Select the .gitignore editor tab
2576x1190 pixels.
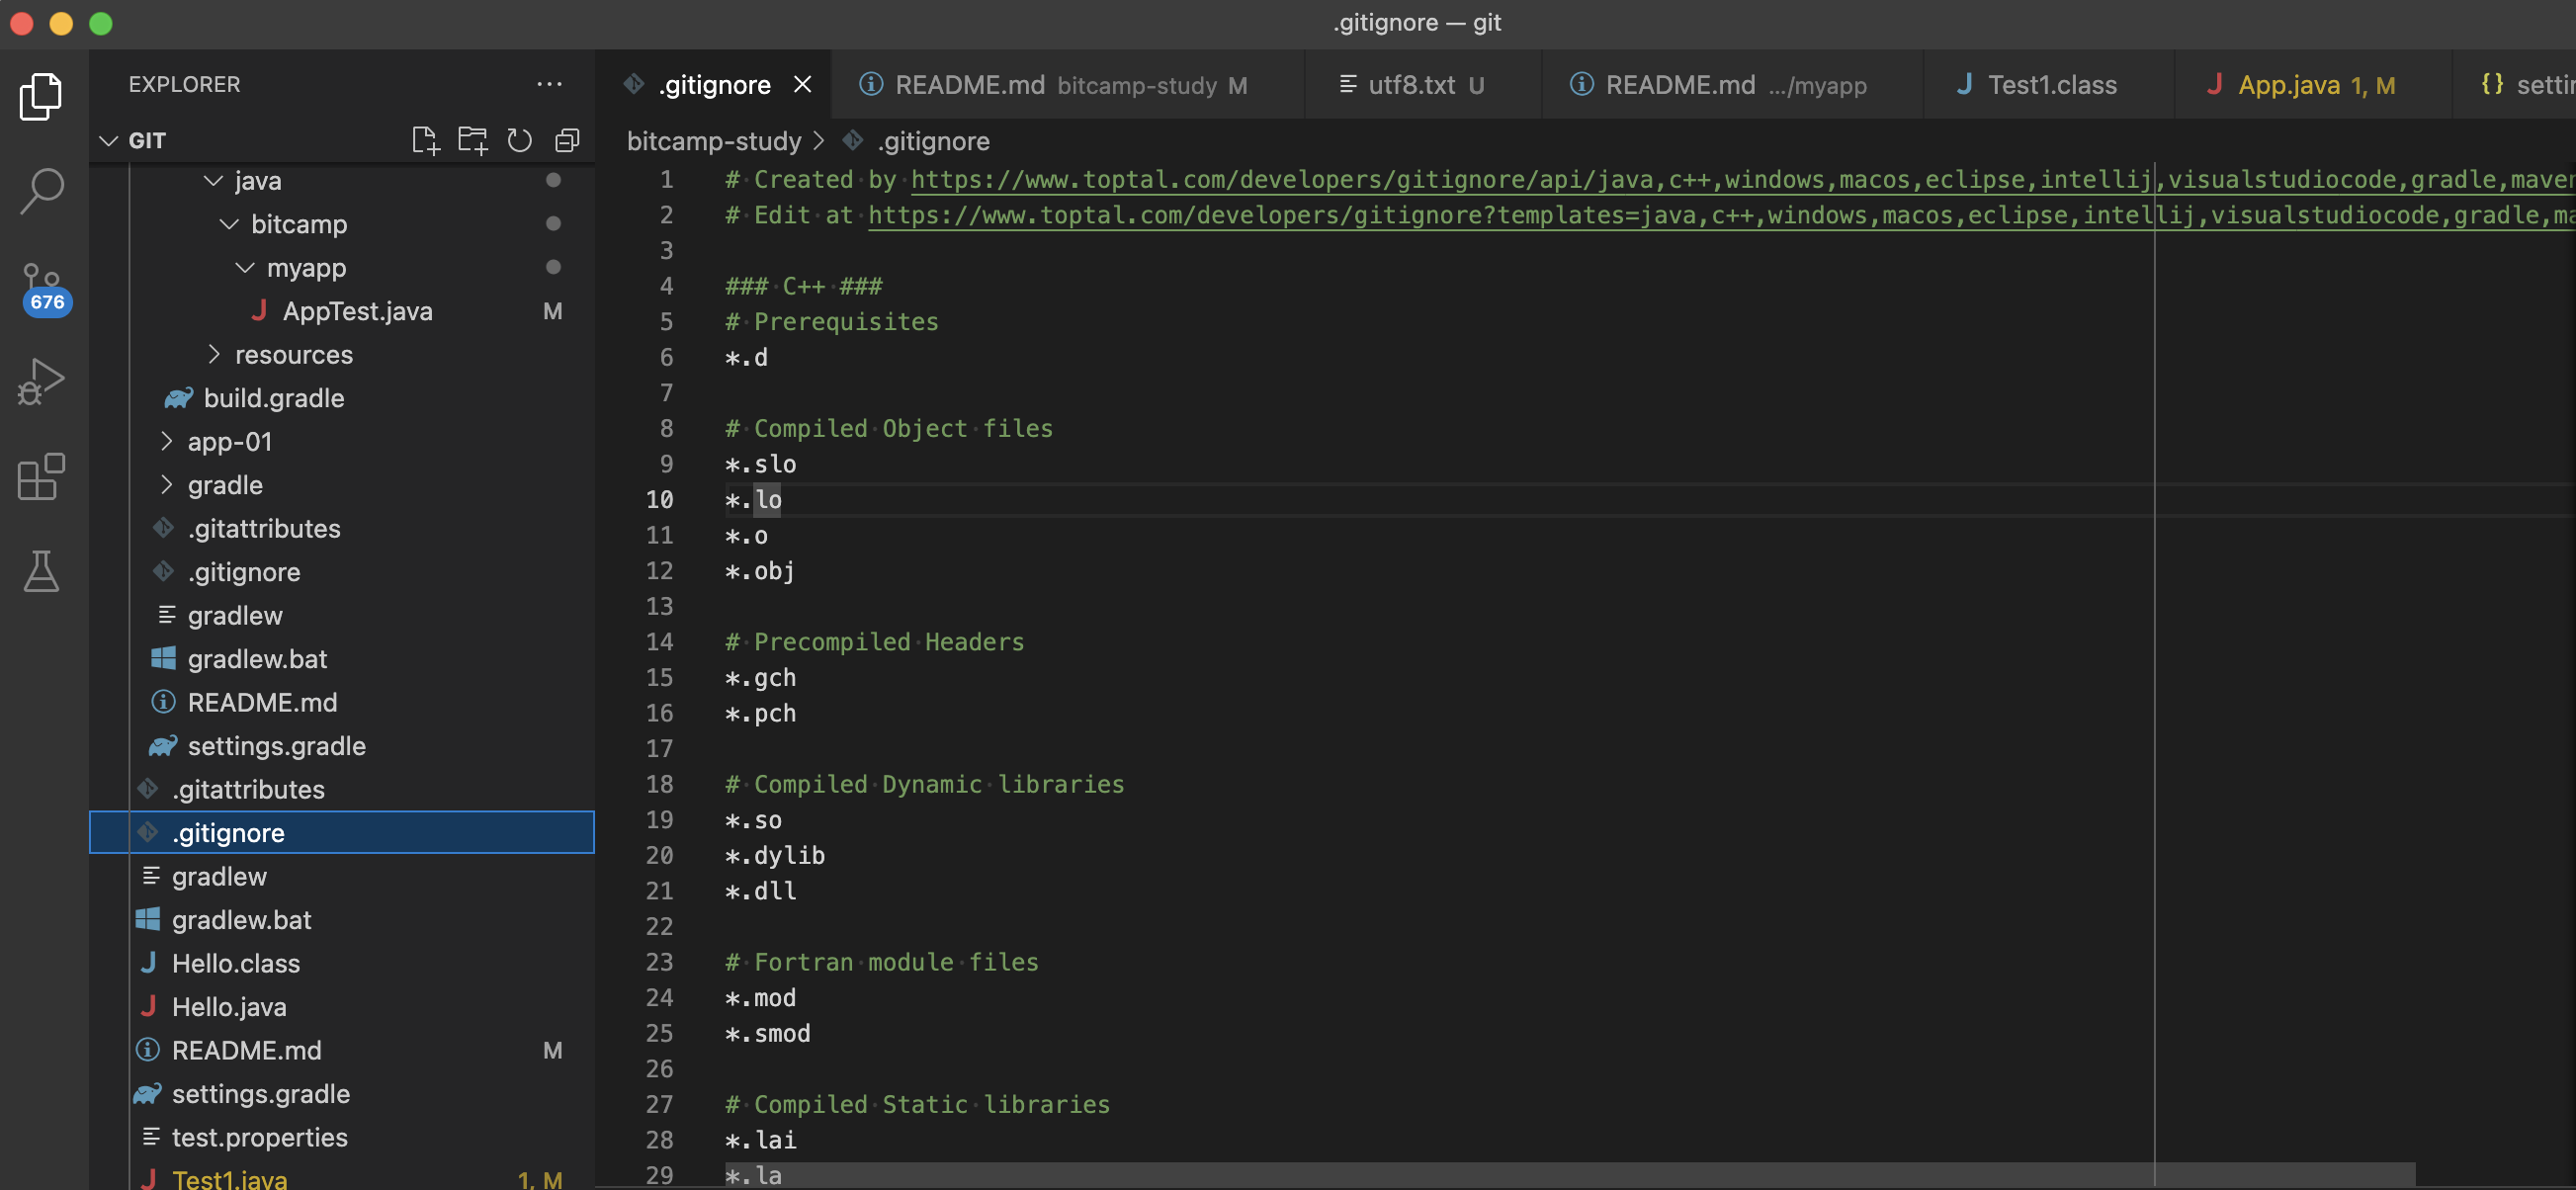pyautogui.click(x=714, y=85)
